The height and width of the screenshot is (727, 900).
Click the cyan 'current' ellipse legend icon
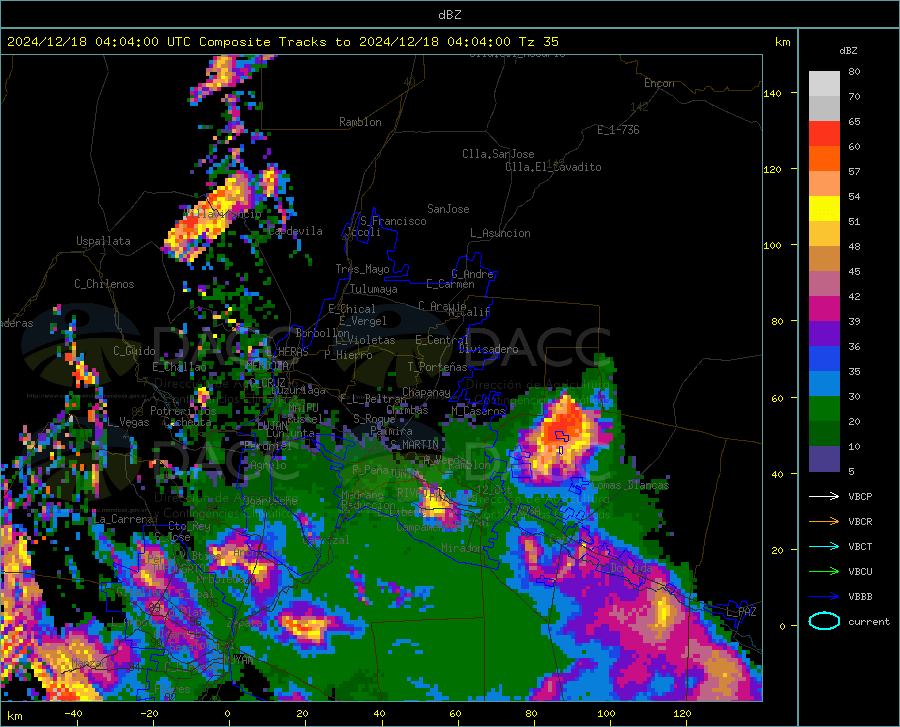[824, 621]
